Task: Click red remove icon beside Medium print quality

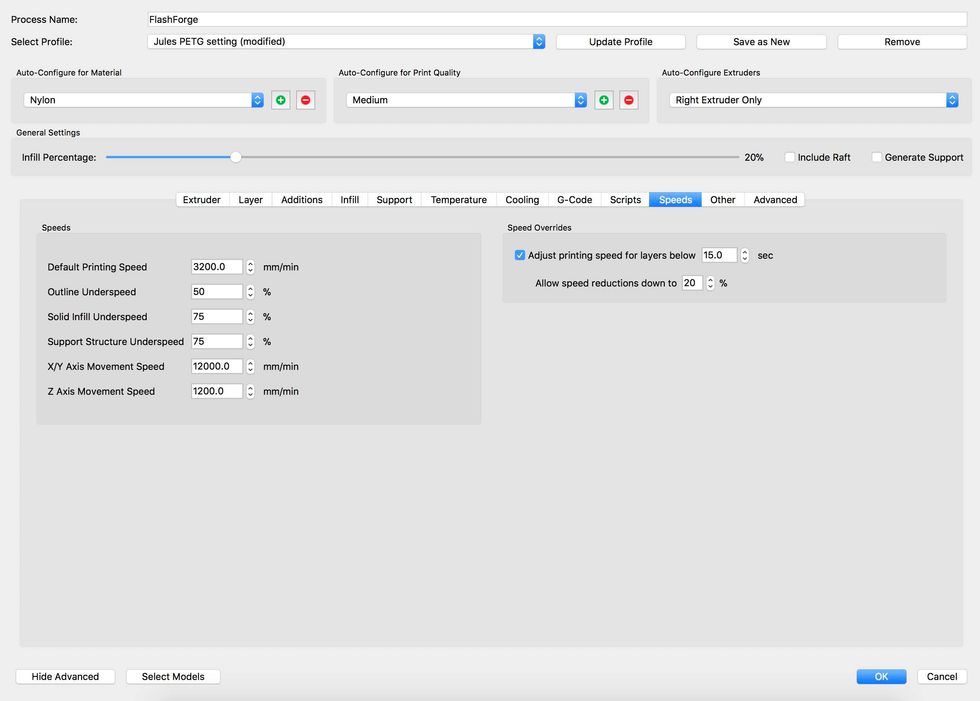Action: point(628,100)
